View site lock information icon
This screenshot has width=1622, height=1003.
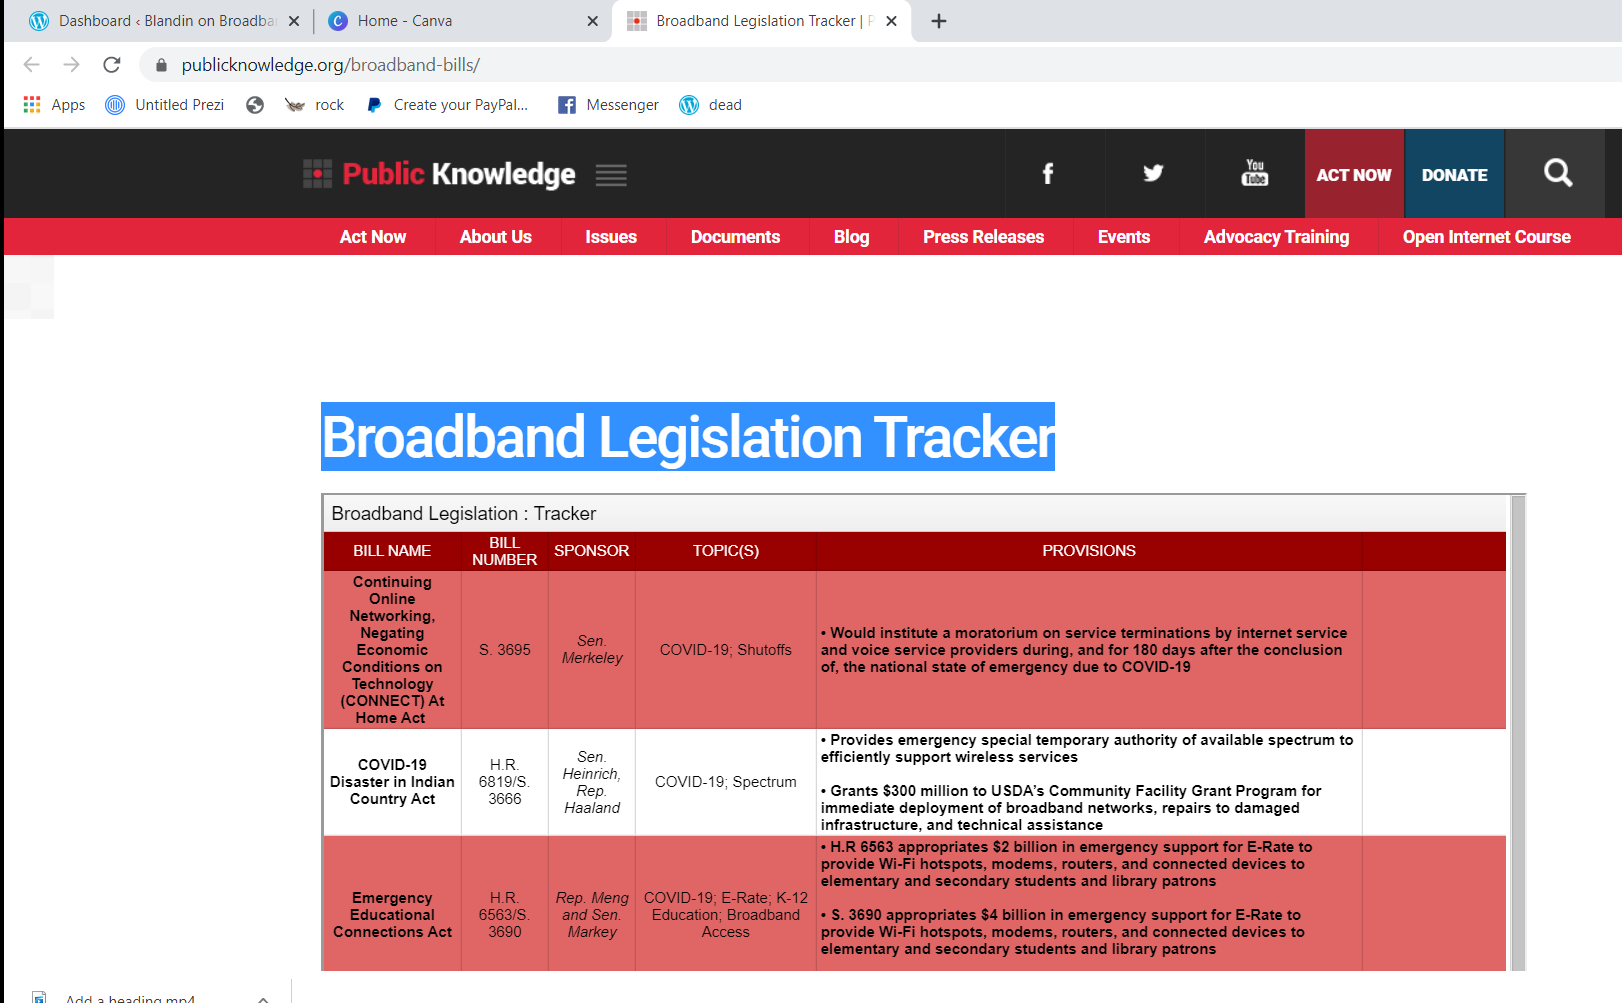tap(161, 65)
